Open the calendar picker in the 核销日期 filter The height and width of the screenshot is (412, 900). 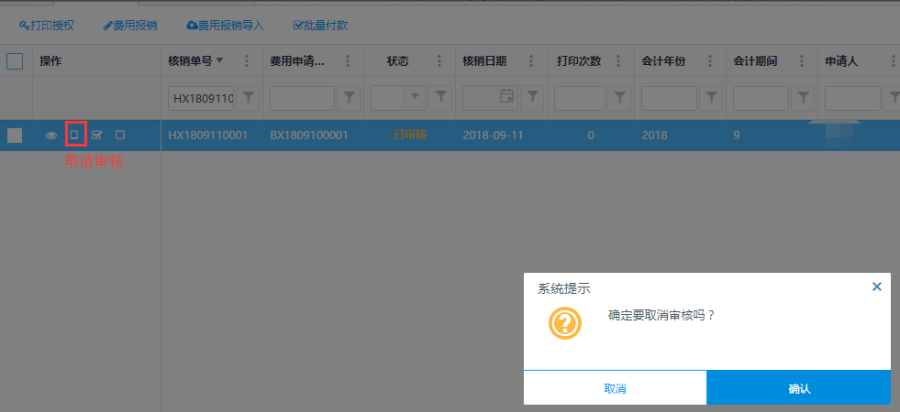pos(507,98)
